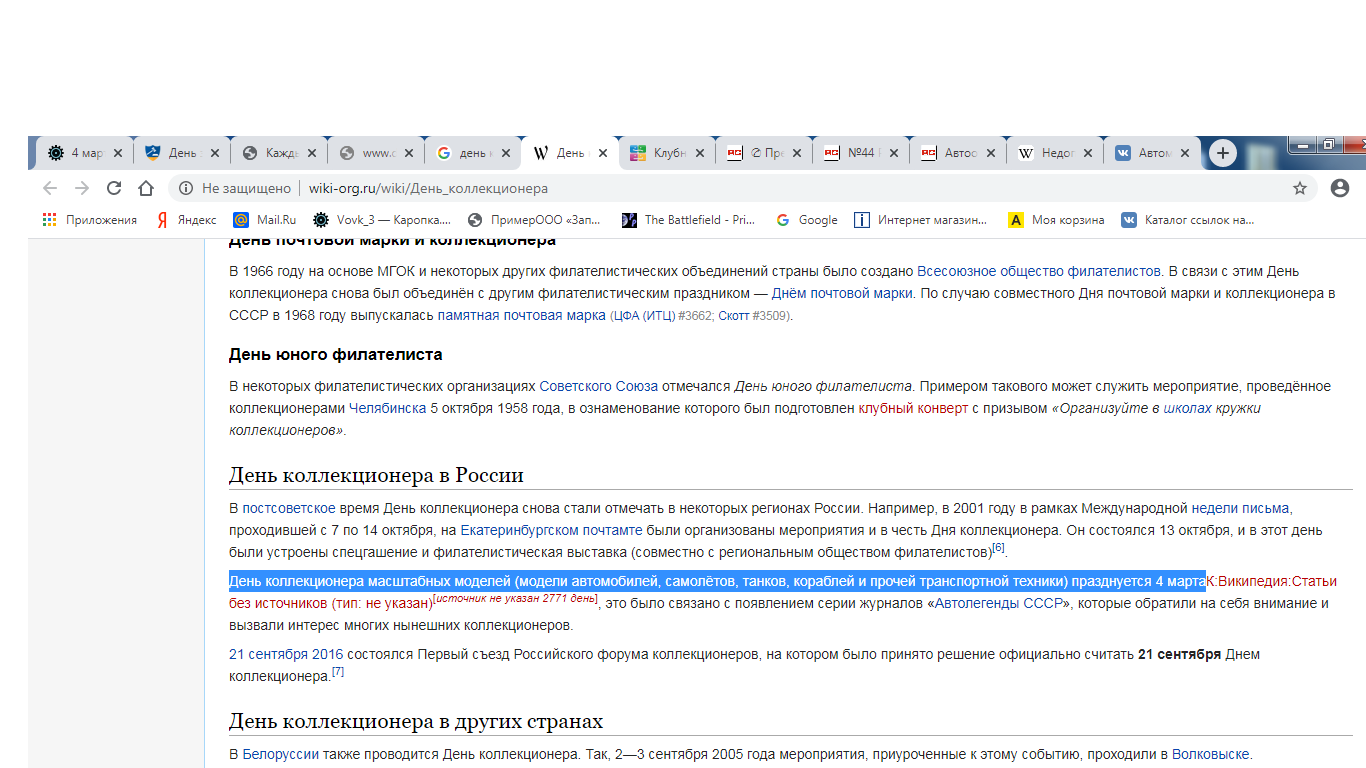The height and width of the screenshot is (768, 1366).
Task: Switch to the 'Клубн' tab
Action: [661, 153]
